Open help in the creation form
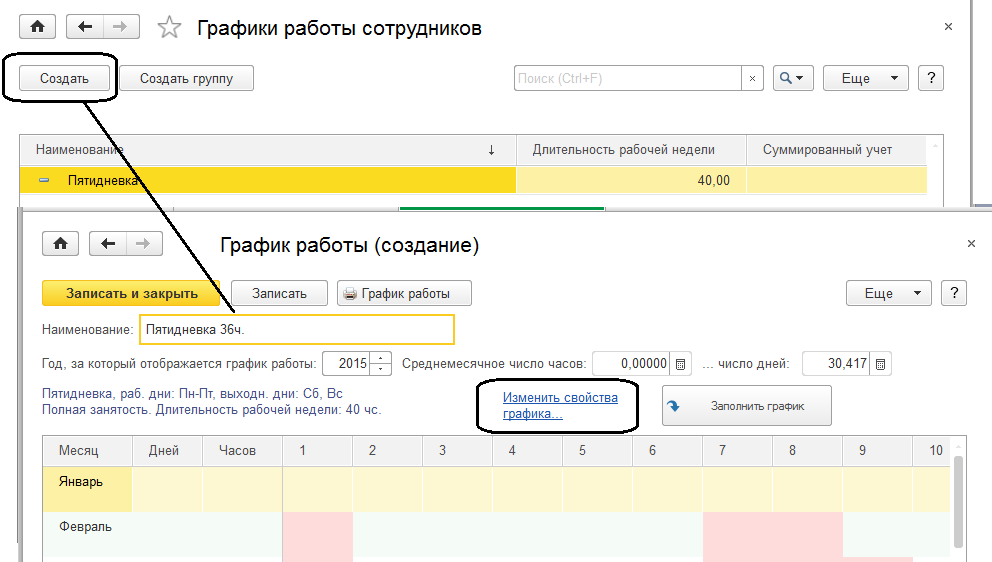Image resolution: width=992 pixels, height=562 pixels. pos(954,294)
